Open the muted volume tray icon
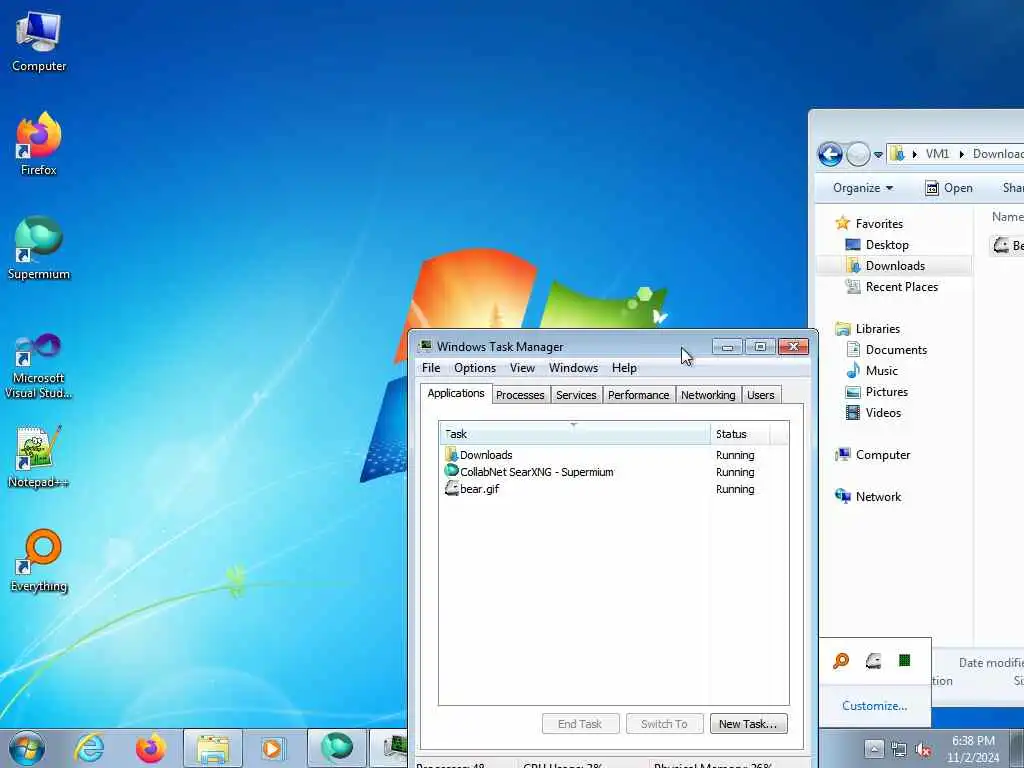The width and height of the screenshot is (1024, 768). click(923, 750)
